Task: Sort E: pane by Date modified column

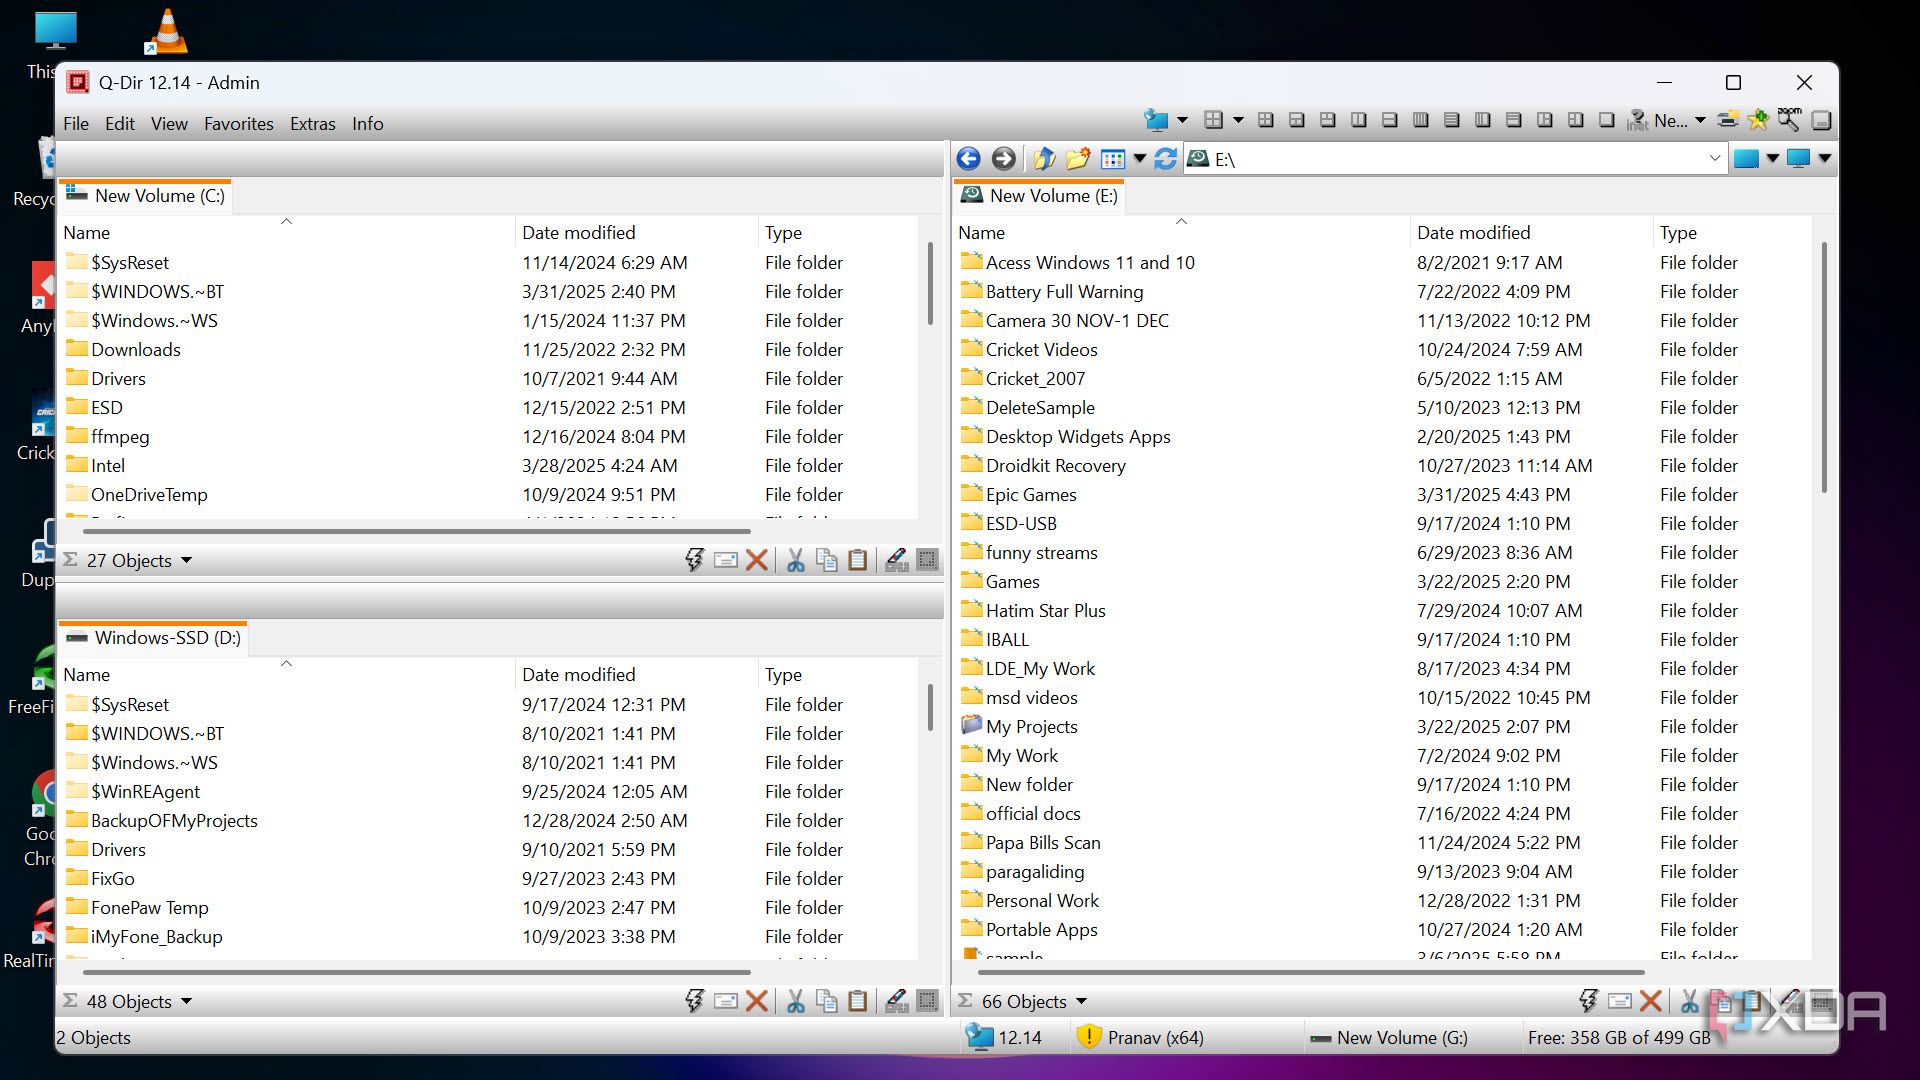Action: coord(1530,233)
